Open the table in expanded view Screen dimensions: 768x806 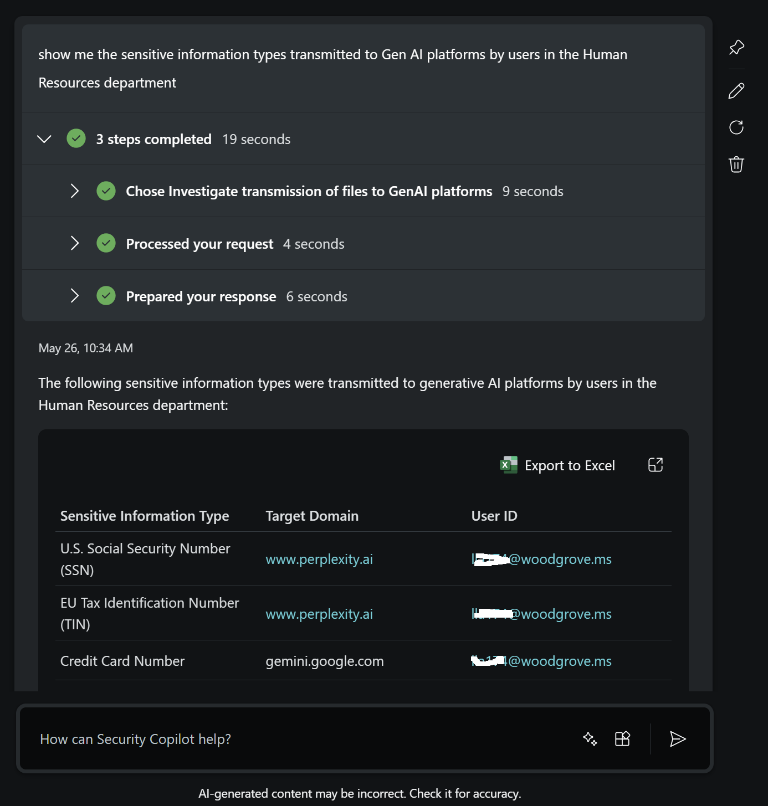click(x=656, y=465)
